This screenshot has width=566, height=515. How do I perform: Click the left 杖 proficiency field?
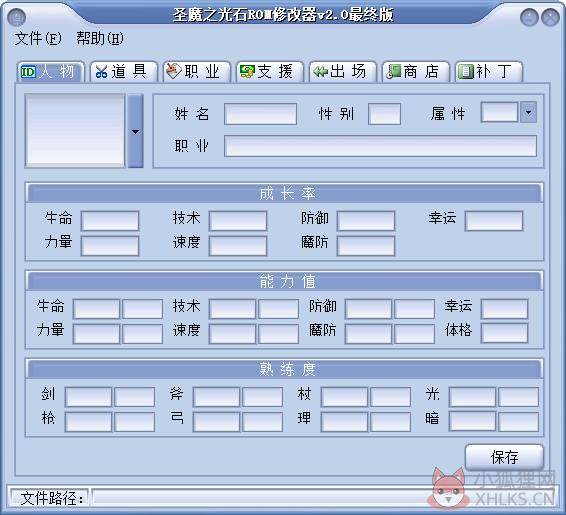[345, 397]
